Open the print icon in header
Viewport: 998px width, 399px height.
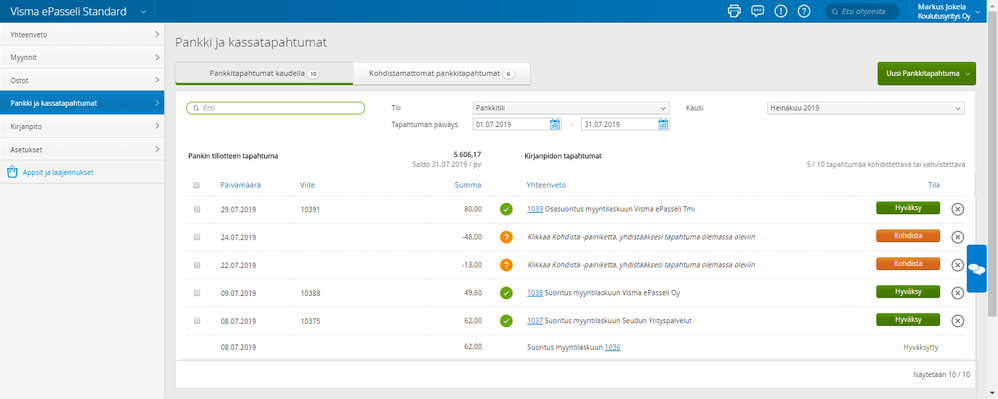pos(734,11)
